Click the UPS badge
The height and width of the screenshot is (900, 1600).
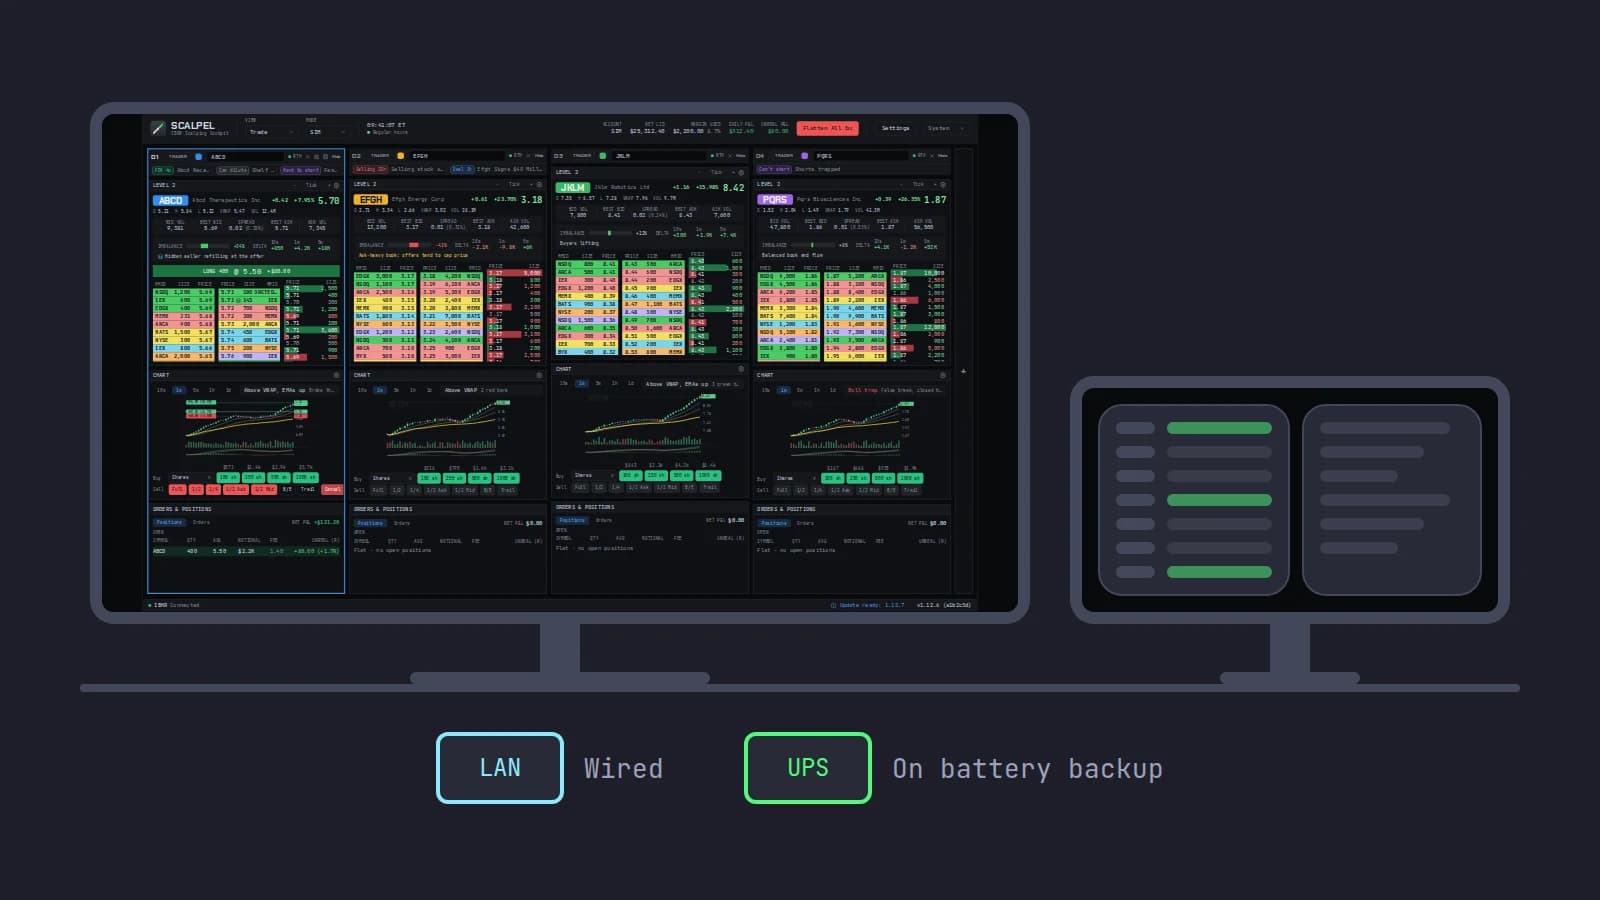point(808,768)
